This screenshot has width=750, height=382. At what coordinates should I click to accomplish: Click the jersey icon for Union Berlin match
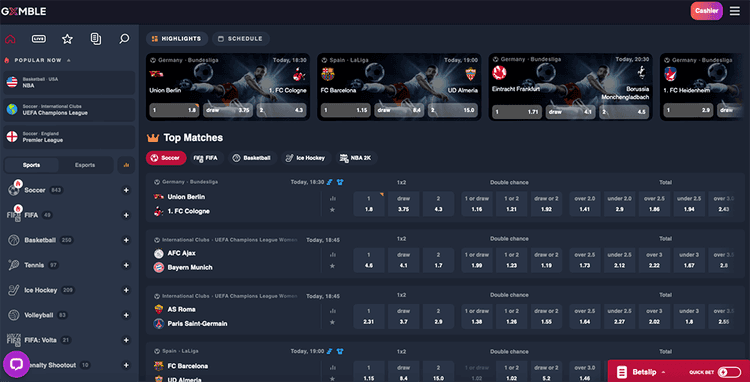tap(340, 182)
